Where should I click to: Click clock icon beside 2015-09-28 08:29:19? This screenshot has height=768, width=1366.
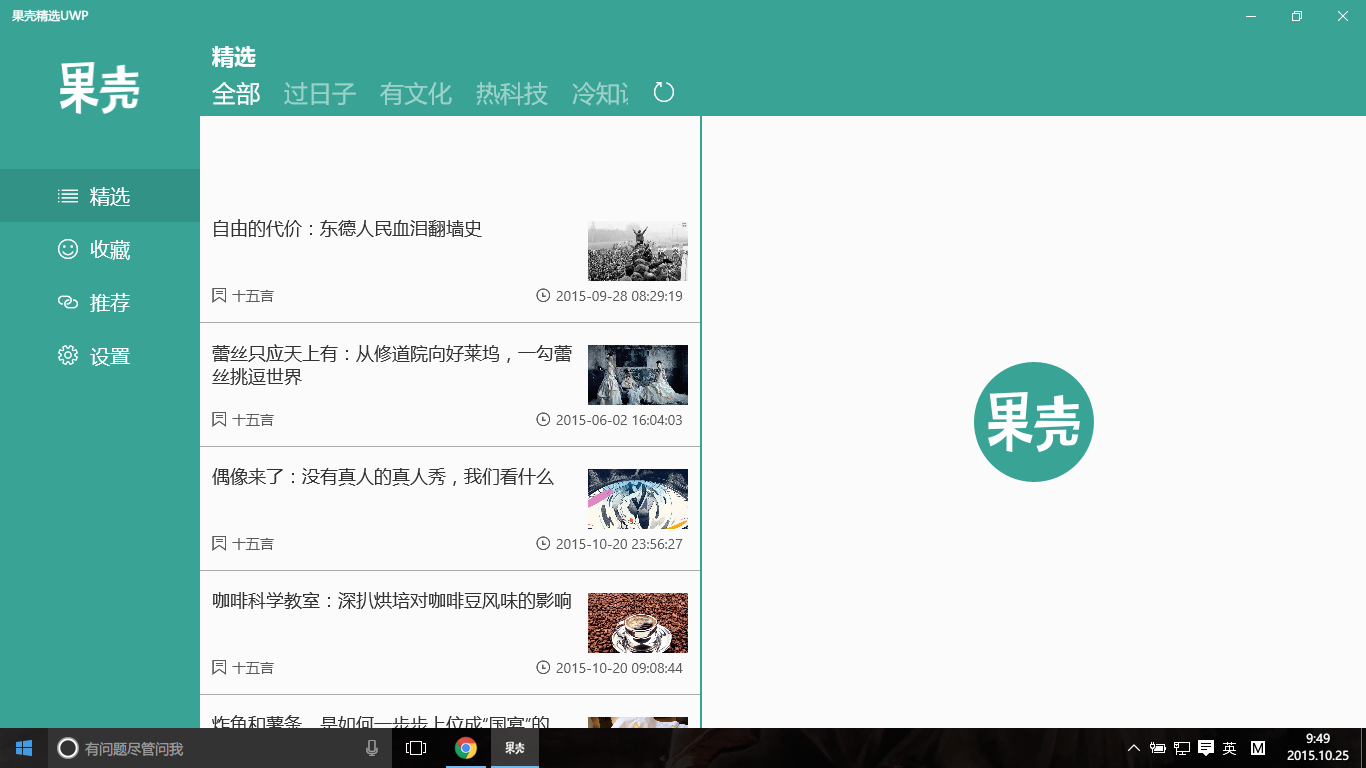tap(543, 296)
